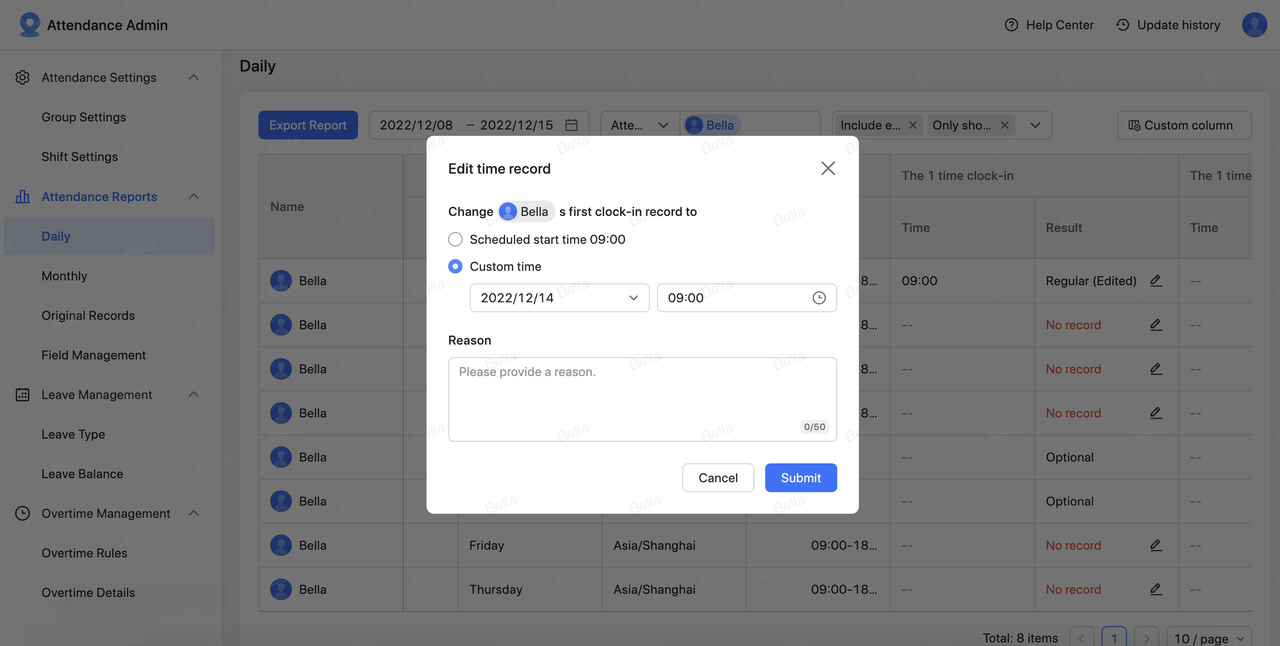Screen dimensions: 1280x646
Task: Open Monthly reports in sidebar
Action: pyautogui.click(x=64, y=276)
